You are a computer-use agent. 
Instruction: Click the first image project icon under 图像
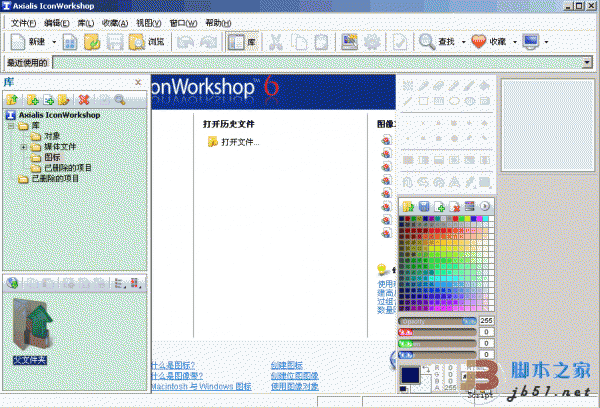tap(386, 140)
